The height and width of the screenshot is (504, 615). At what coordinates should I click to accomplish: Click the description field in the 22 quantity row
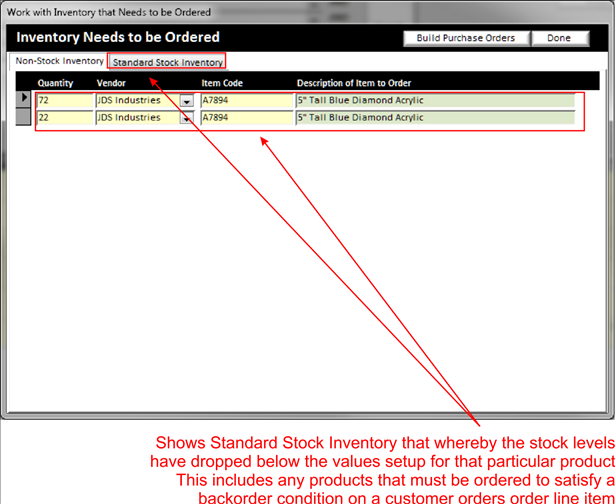click(435, 118)
